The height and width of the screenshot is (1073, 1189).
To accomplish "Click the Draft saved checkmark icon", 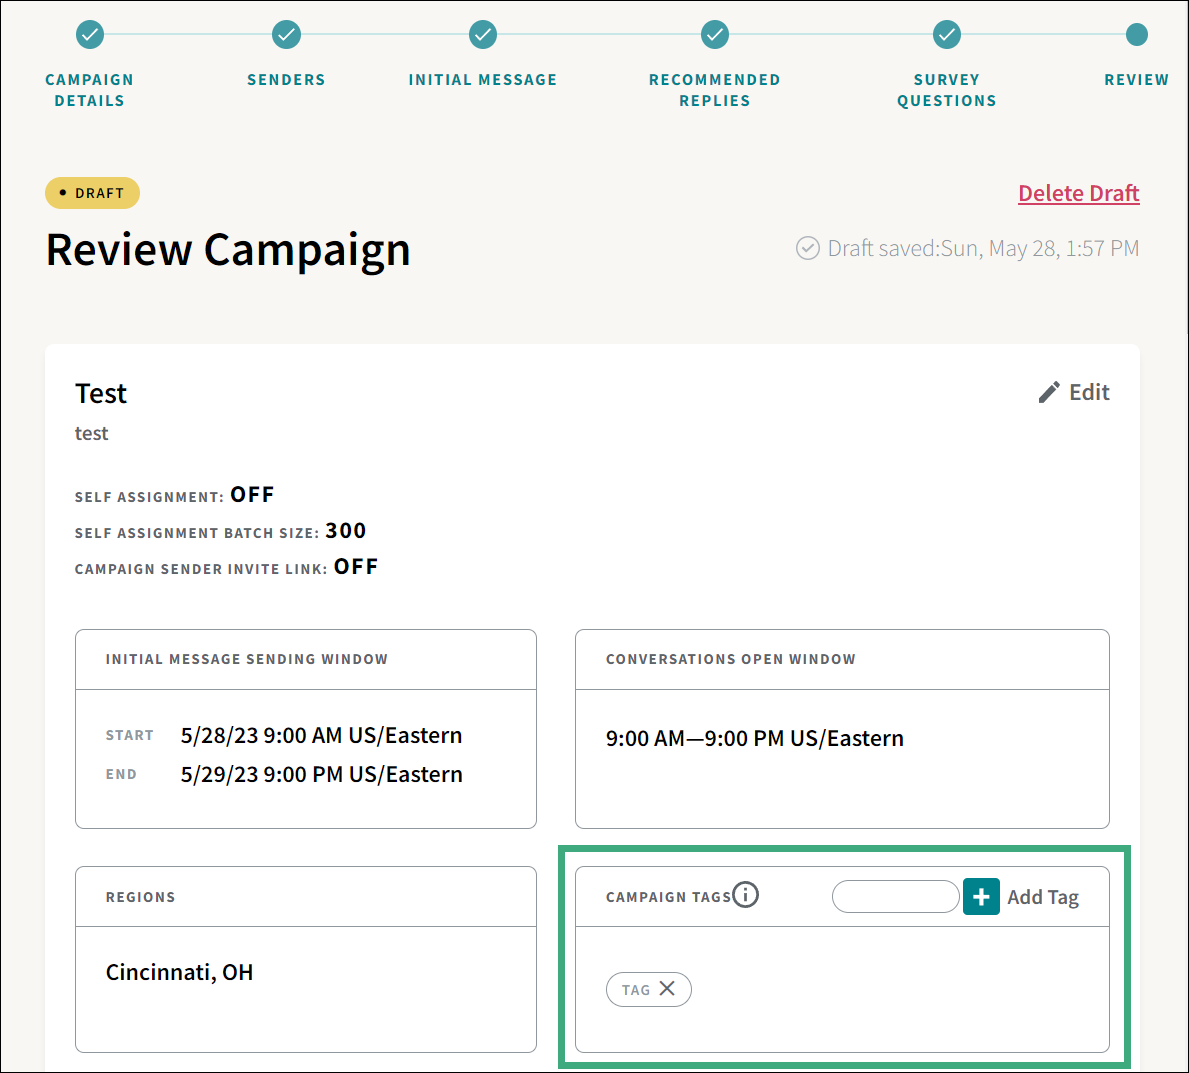I will [x=808, y=248].
